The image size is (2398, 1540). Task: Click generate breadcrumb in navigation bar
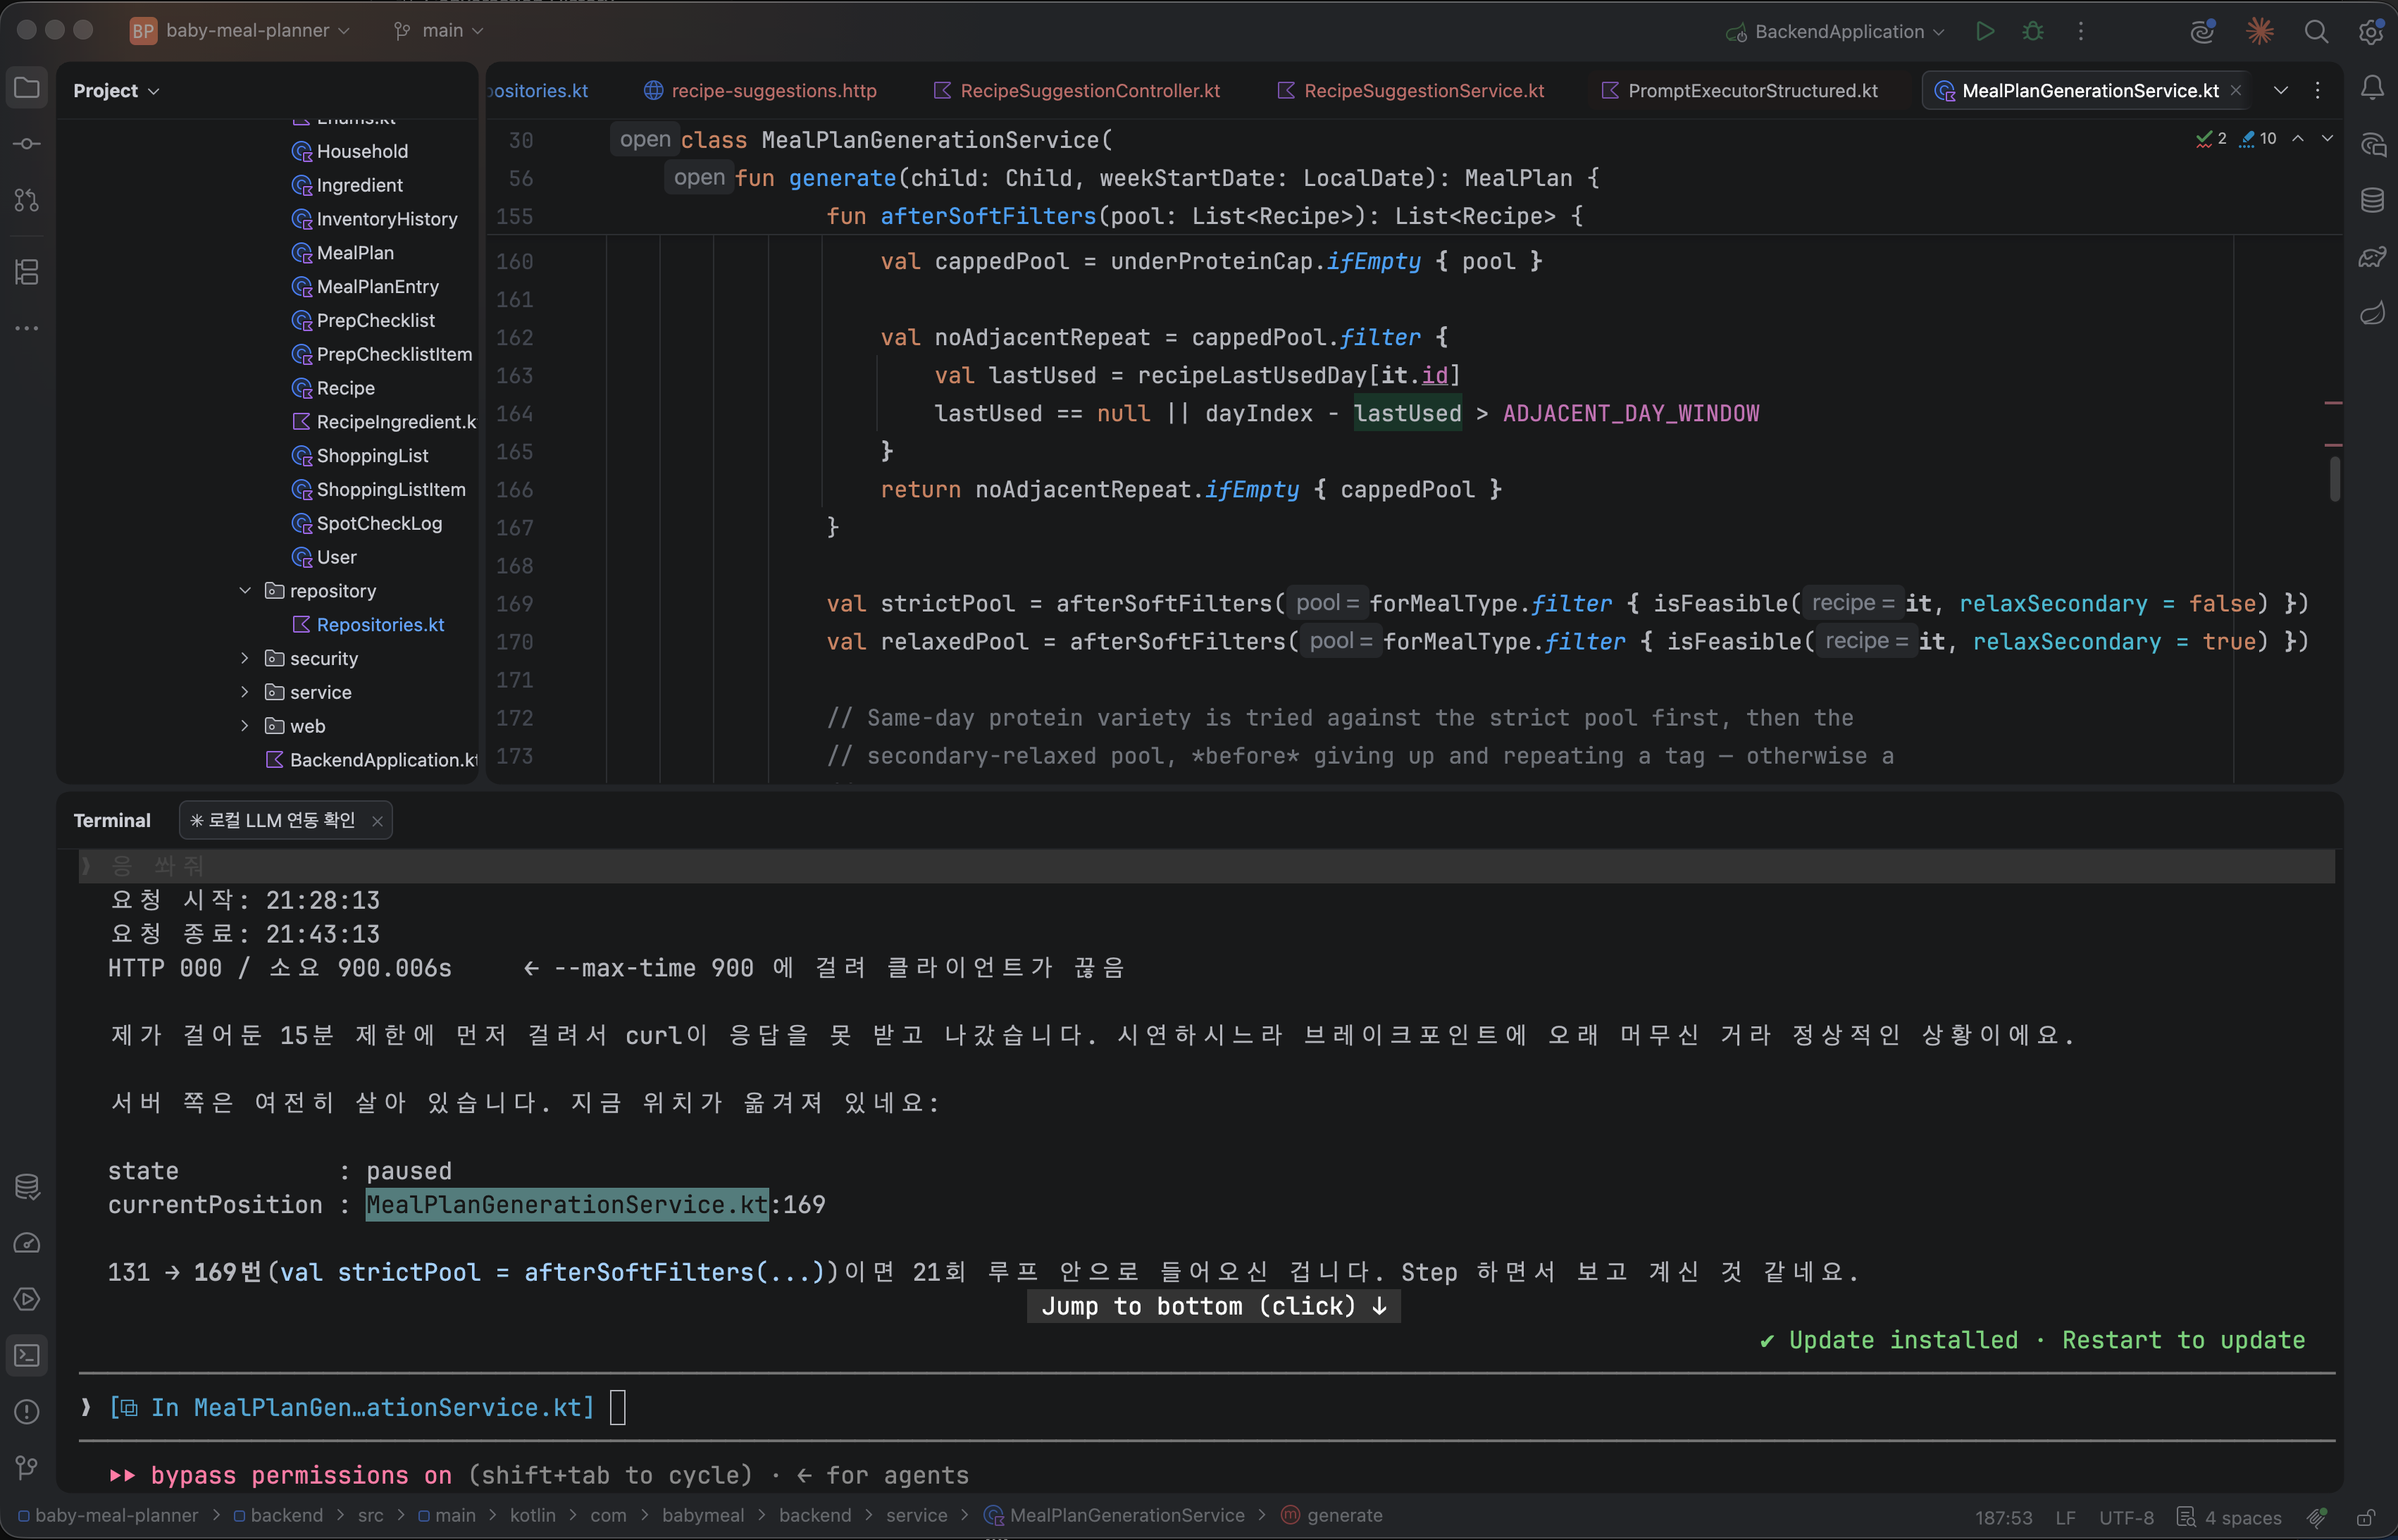(1332, 1515)
